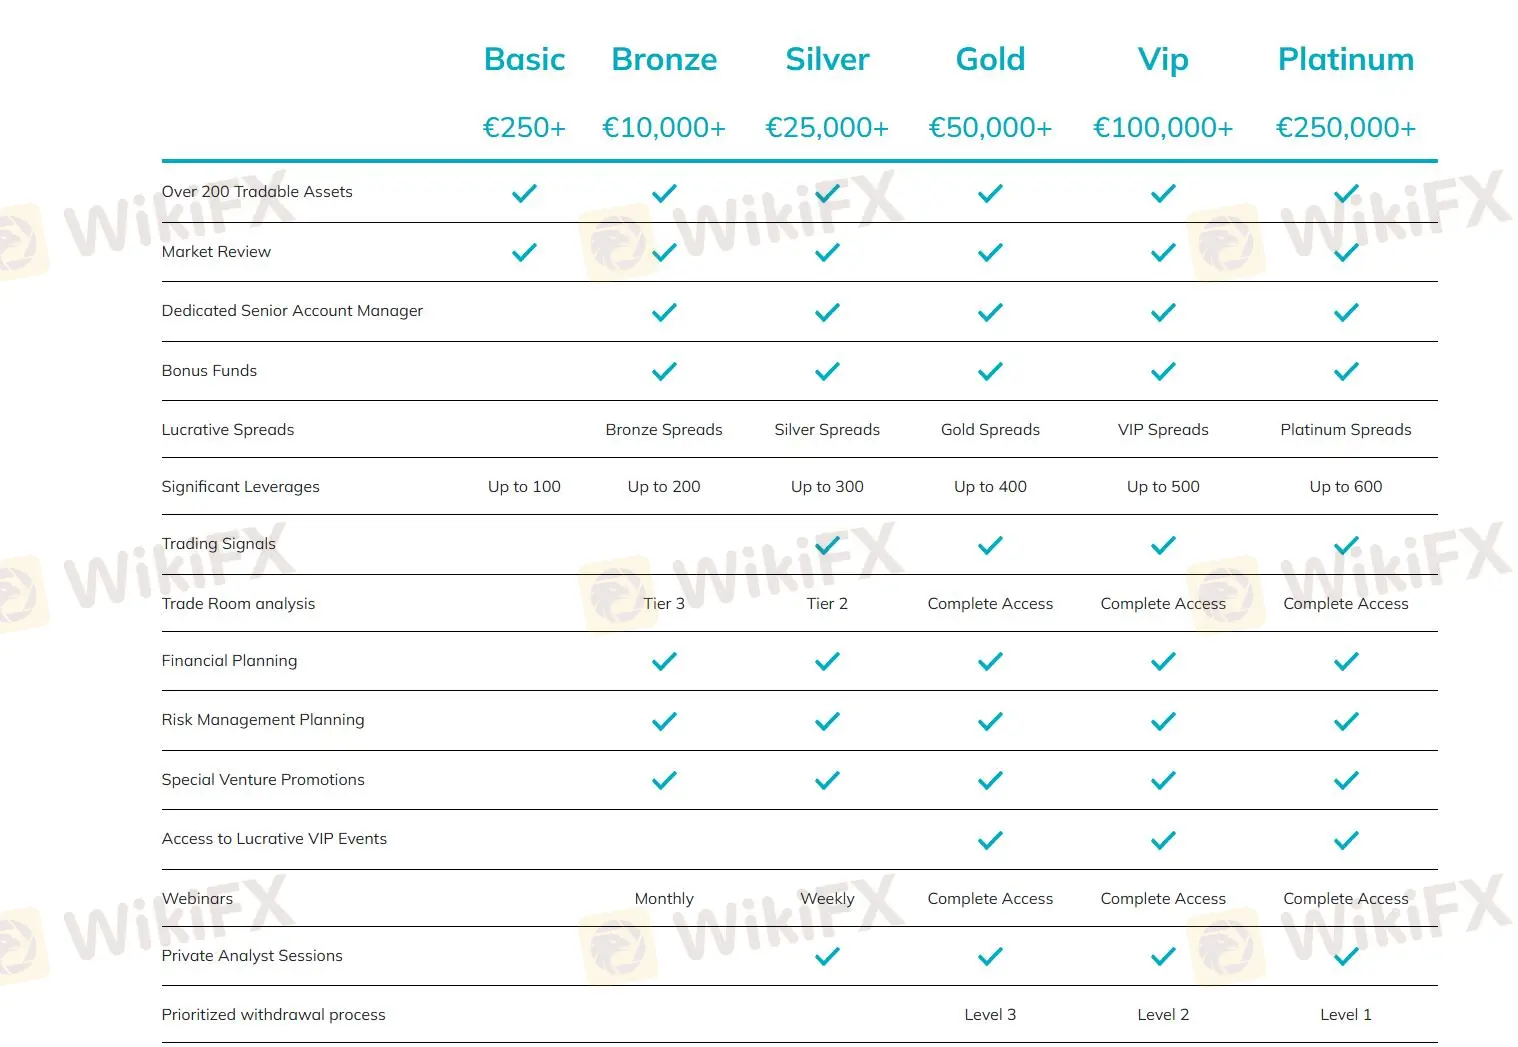Click the Platinum checkmark for Private Analyst Sessions

point(1346,957)
